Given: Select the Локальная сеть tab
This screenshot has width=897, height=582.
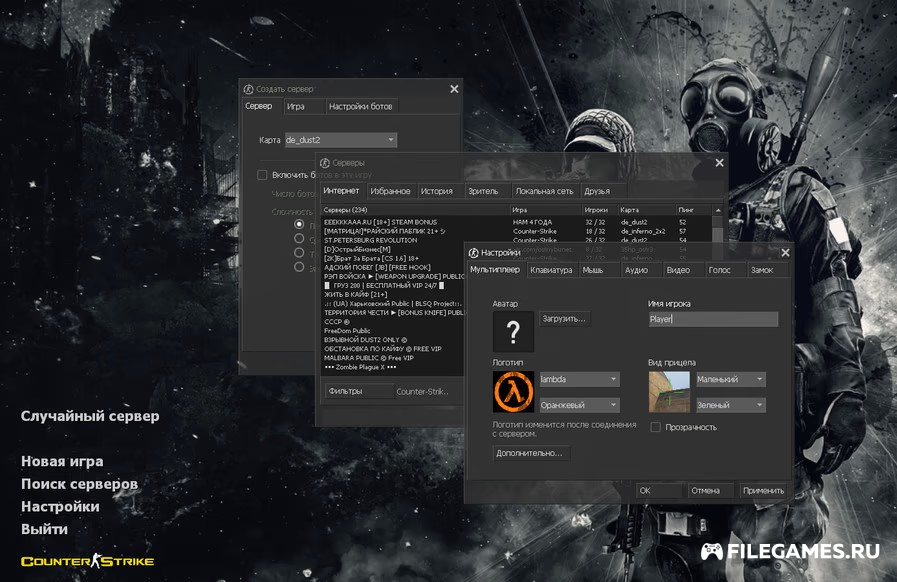Looking at the screenshot, I should (x=544, y=191).
